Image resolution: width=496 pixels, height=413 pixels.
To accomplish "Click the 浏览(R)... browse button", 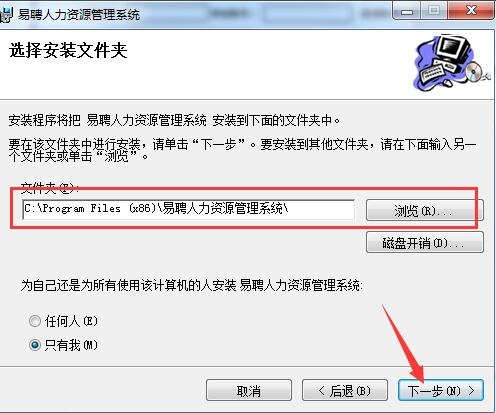I will 424,211.
